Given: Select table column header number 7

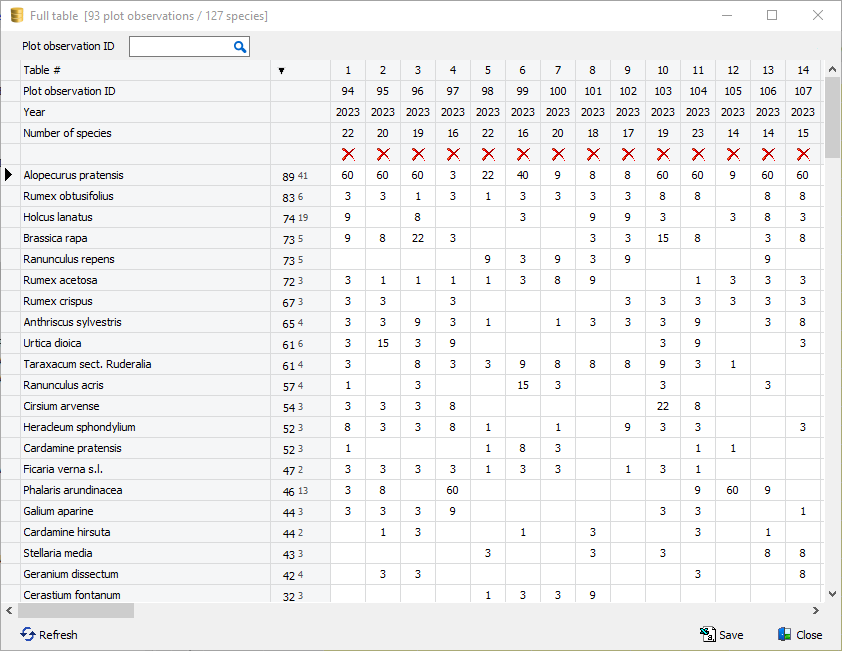Looking at the screenshot, I should [558, 70].
